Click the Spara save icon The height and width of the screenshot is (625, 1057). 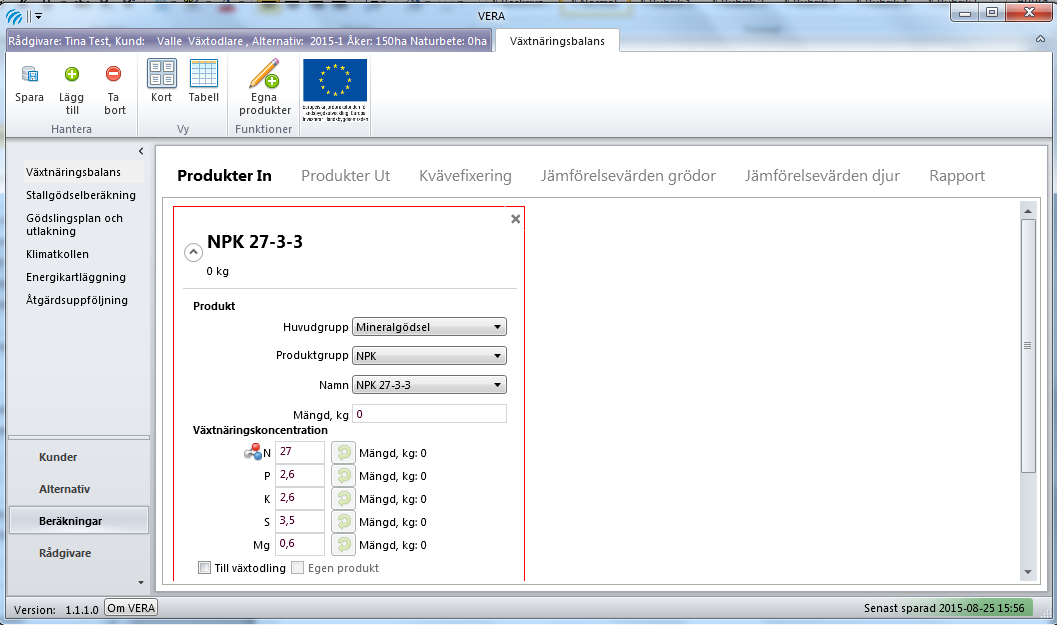tap(30, 74)
